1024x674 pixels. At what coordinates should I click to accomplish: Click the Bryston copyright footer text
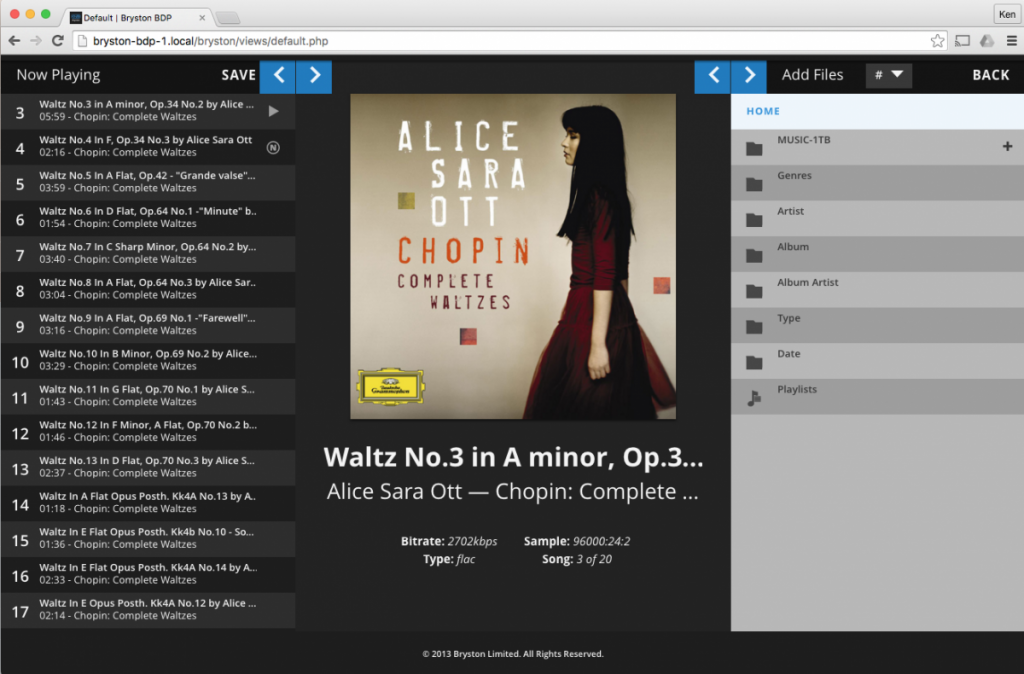513,654
